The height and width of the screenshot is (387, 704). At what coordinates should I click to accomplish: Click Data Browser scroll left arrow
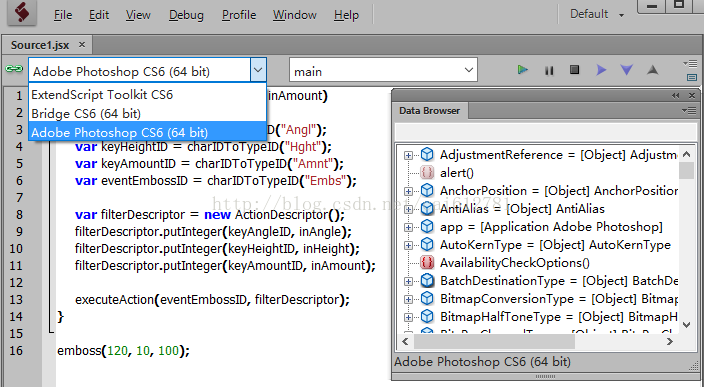[x=405, y=341]
